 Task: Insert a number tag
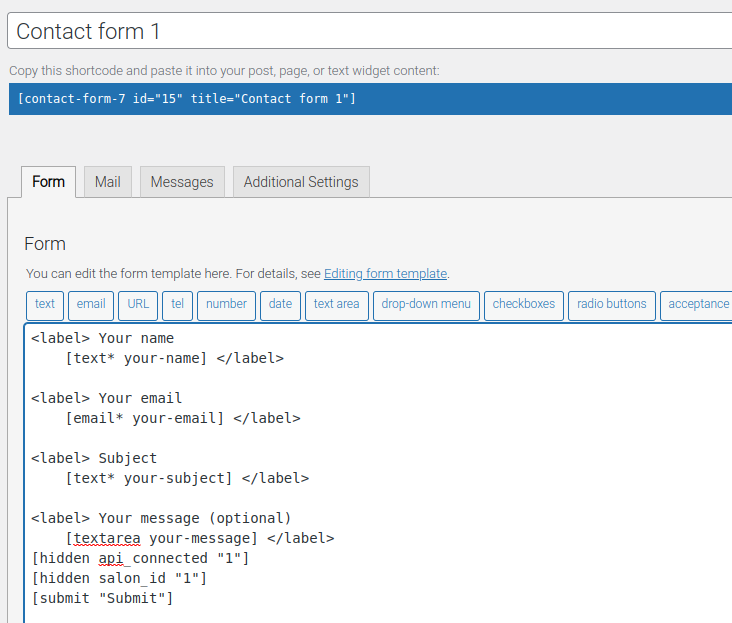click(x=226, y=306)
